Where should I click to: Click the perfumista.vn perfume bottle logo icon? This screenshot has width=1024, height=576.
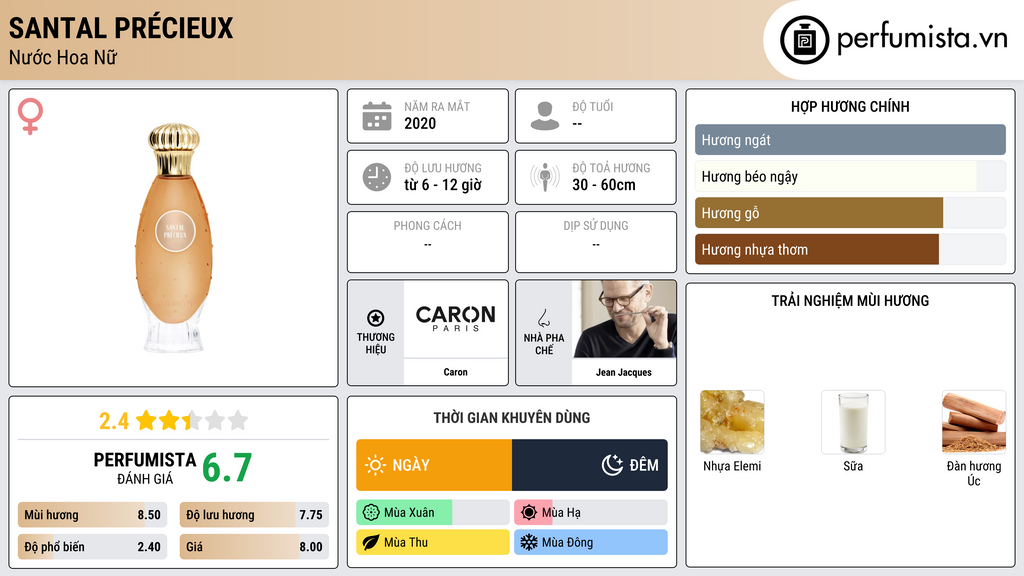(x=804, y=40)
